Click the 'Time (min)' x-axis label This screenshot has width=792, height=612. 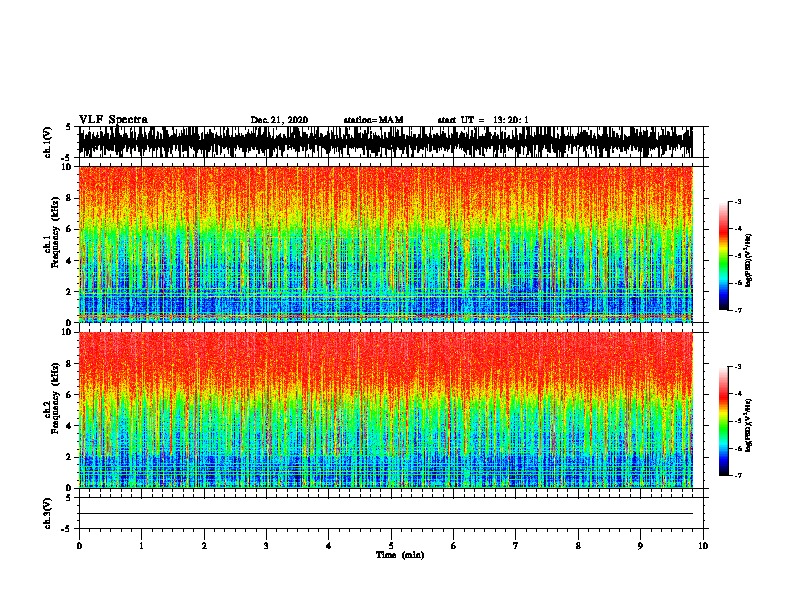400,555
